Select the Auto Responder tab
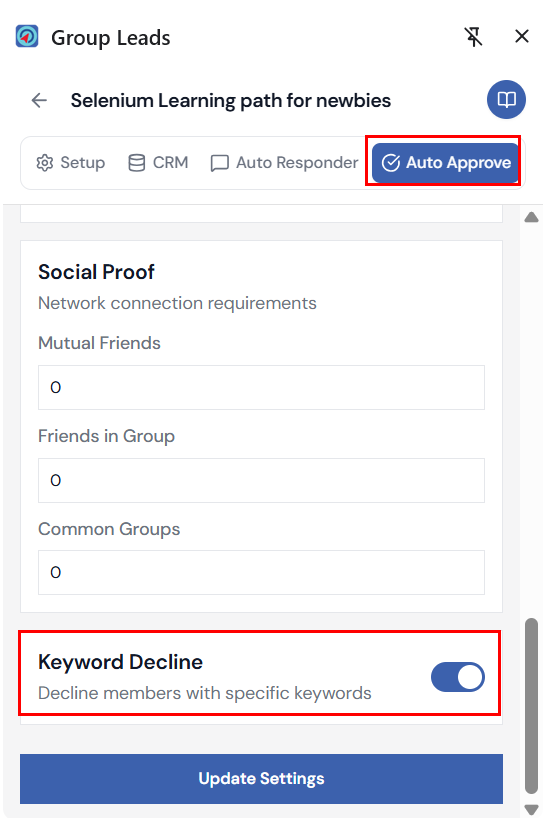This screenshot has height=818, width=549. point(284,163)
